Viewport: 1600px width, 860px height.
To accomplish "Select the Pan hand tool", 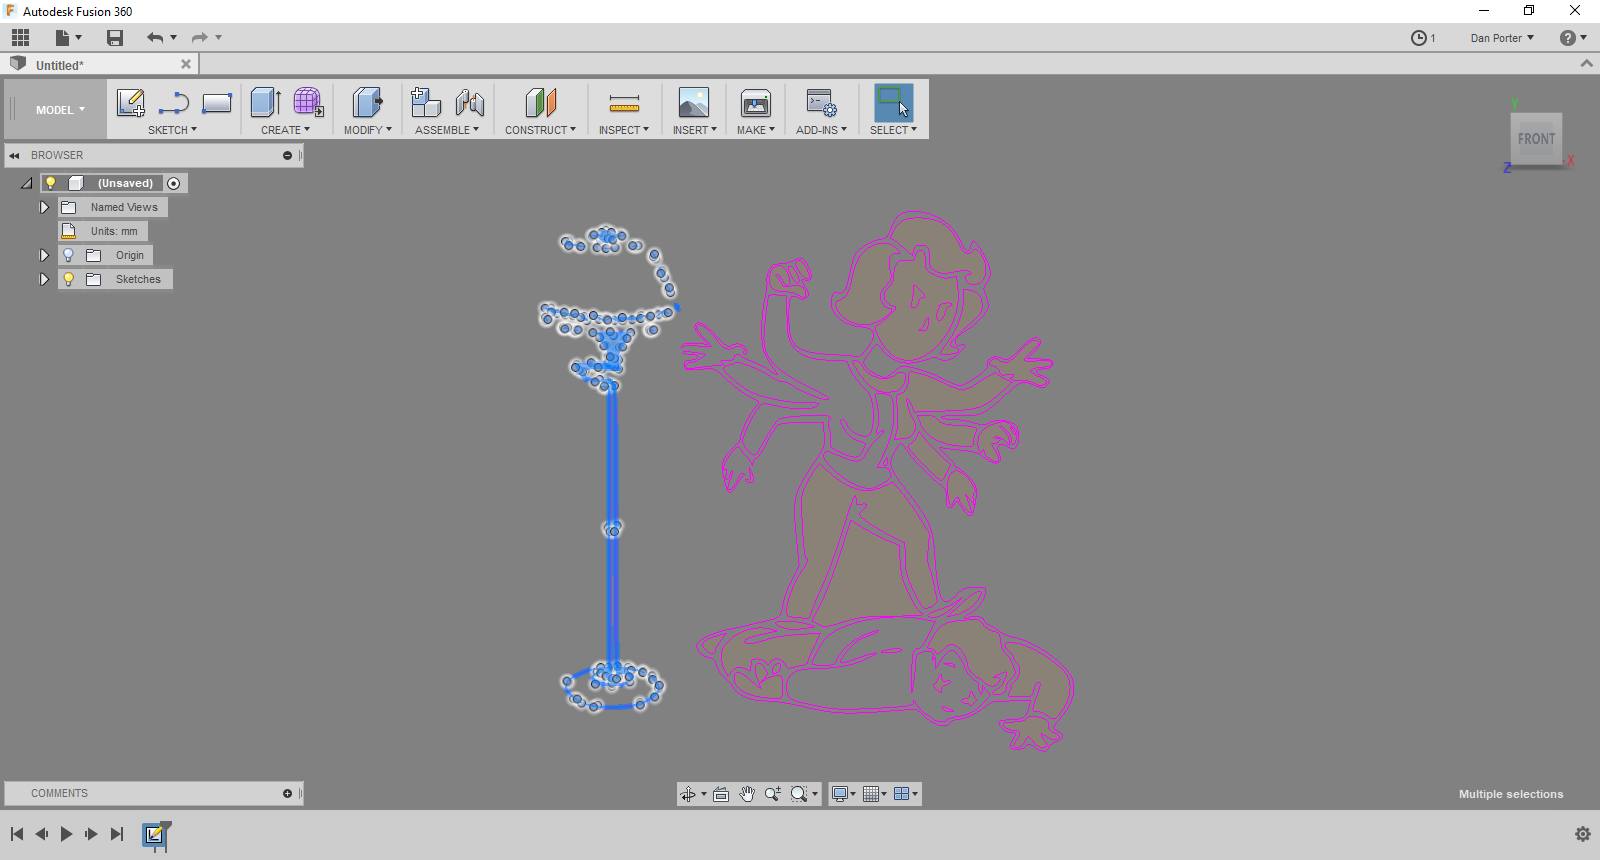I will point(747,794).
